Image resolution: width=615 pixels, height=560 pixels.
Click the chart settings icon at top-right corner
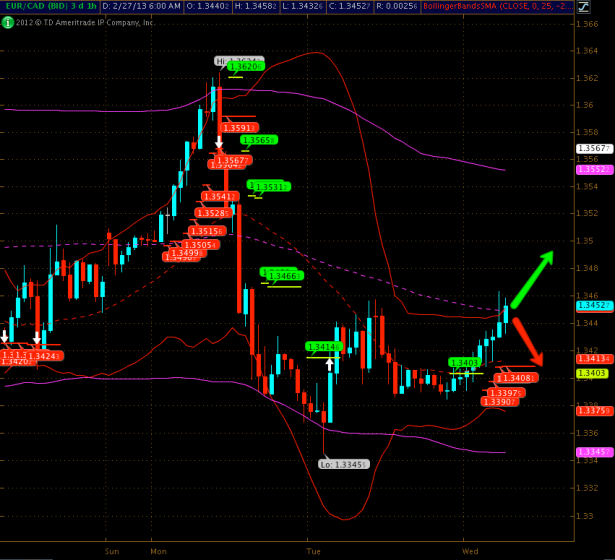pos(606,6)
